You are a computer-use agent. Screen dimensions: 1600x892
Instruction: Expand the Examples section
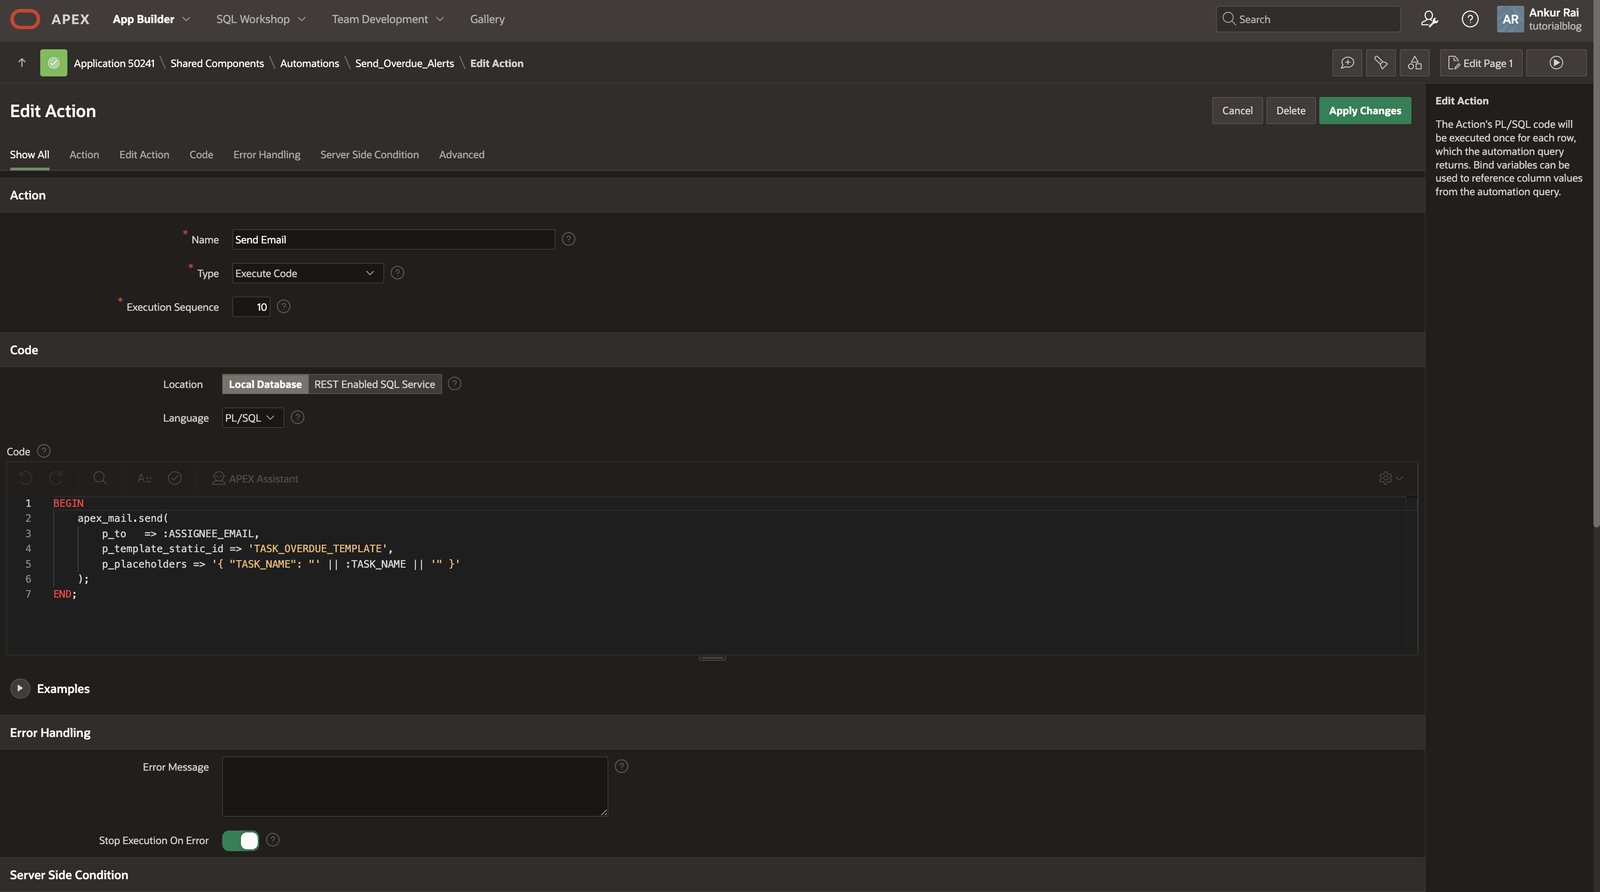(x=20, y=689)
